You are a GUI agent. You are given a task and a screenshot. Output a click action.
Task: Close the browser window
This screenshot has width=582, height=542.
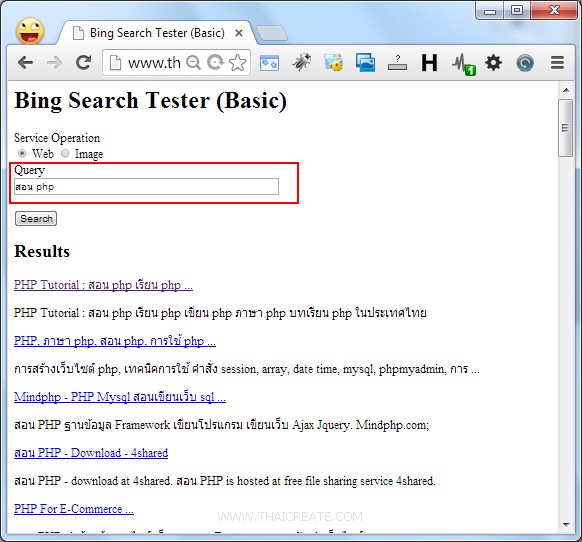[554, 10]
